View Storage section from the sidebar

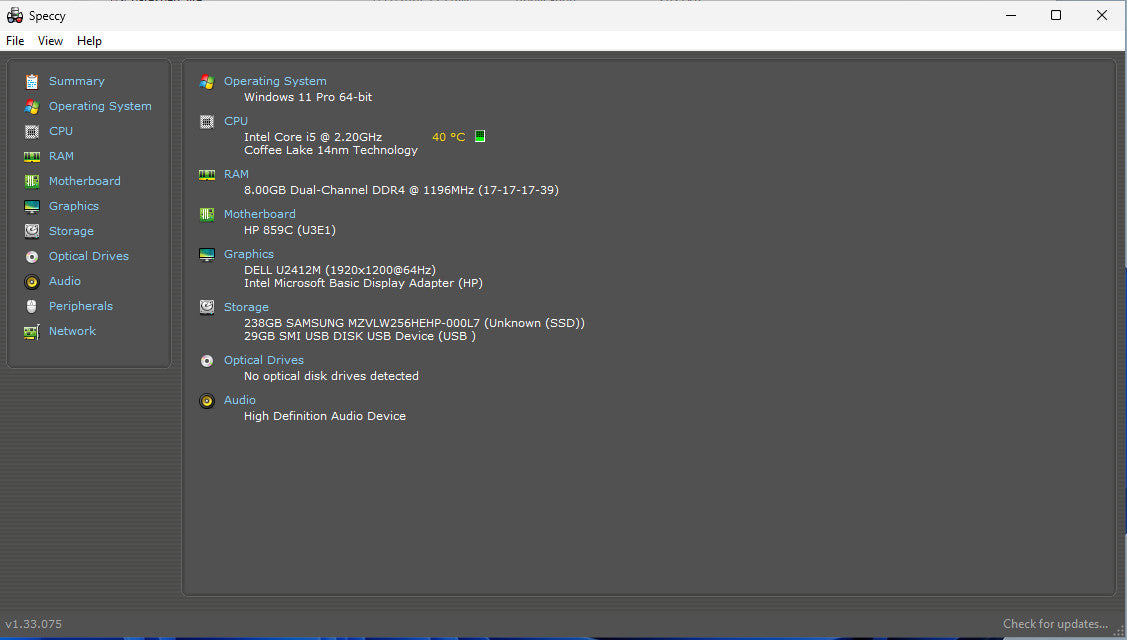(x=71, y=232)
